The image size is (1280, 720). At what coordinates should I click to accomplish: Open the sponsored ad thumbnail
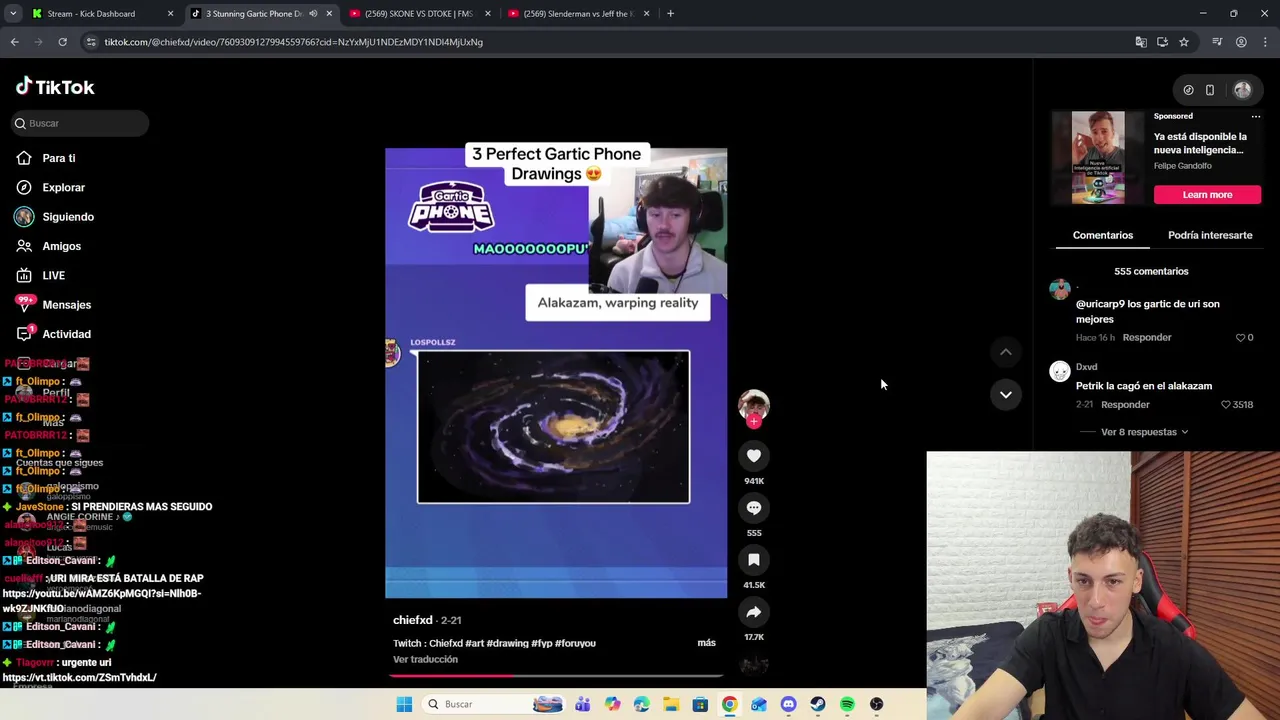pyautogui.click(x=1098, y=158)
